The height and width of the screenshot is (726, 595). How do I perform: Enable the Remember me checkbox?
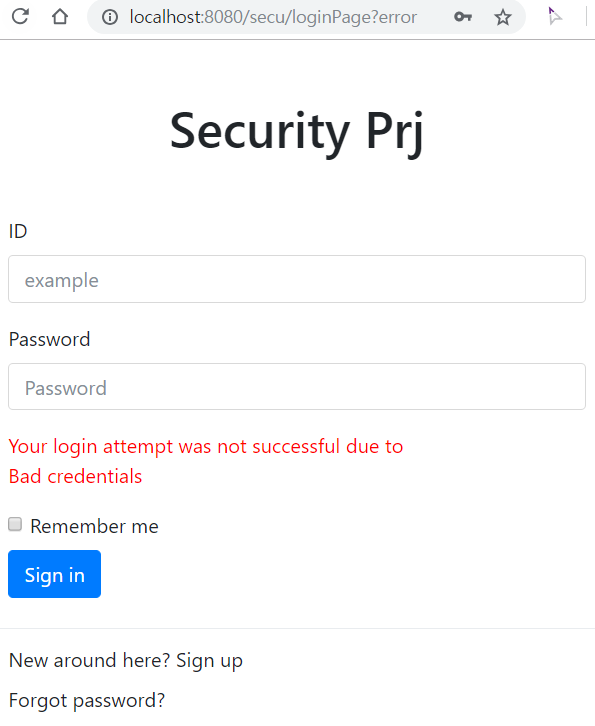(15, 524)
